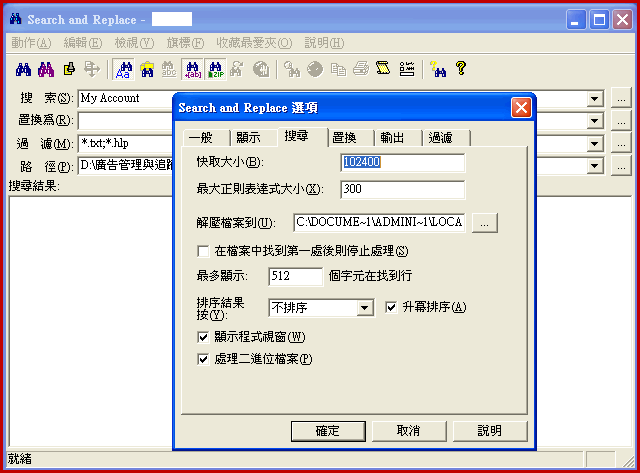The height and width of the screenshot is (473, 640).
Task: Uncheck the 顯示程式視窗 checkbox
Action: tap(204, 337)
